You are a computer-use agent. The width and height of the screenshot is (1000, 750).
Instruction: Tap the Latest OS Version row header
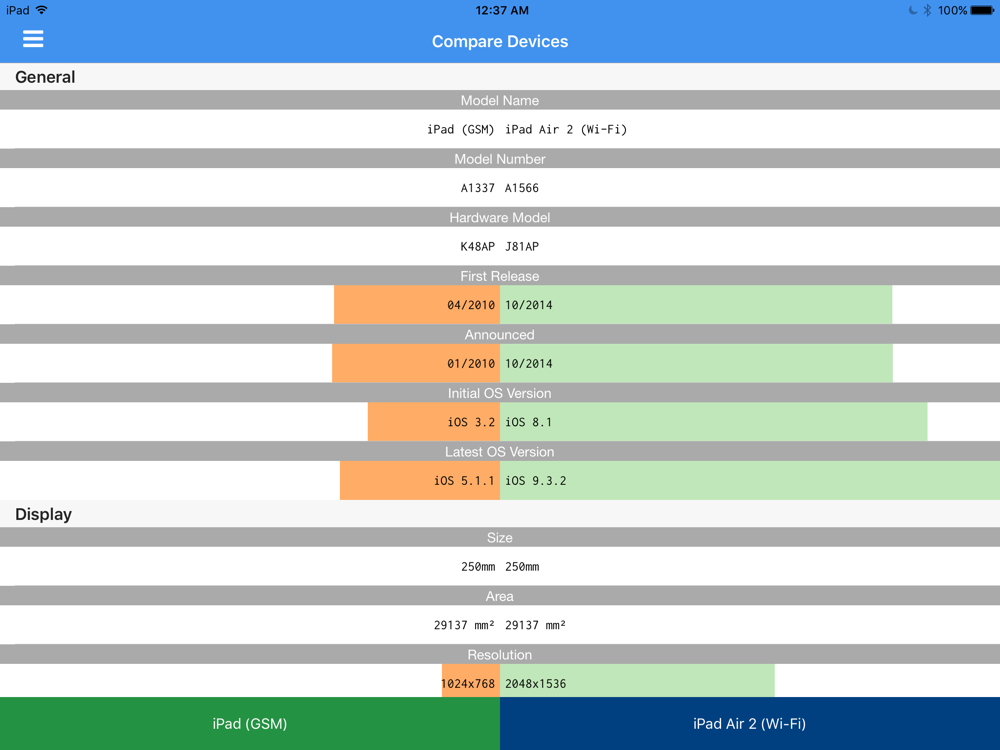(500, 452)
